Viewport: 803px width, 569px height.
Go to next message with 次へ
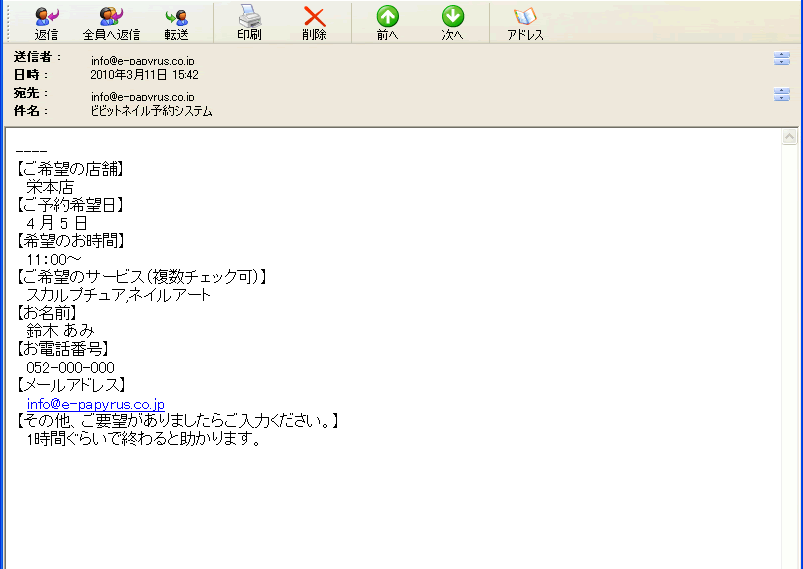[453, 23]
